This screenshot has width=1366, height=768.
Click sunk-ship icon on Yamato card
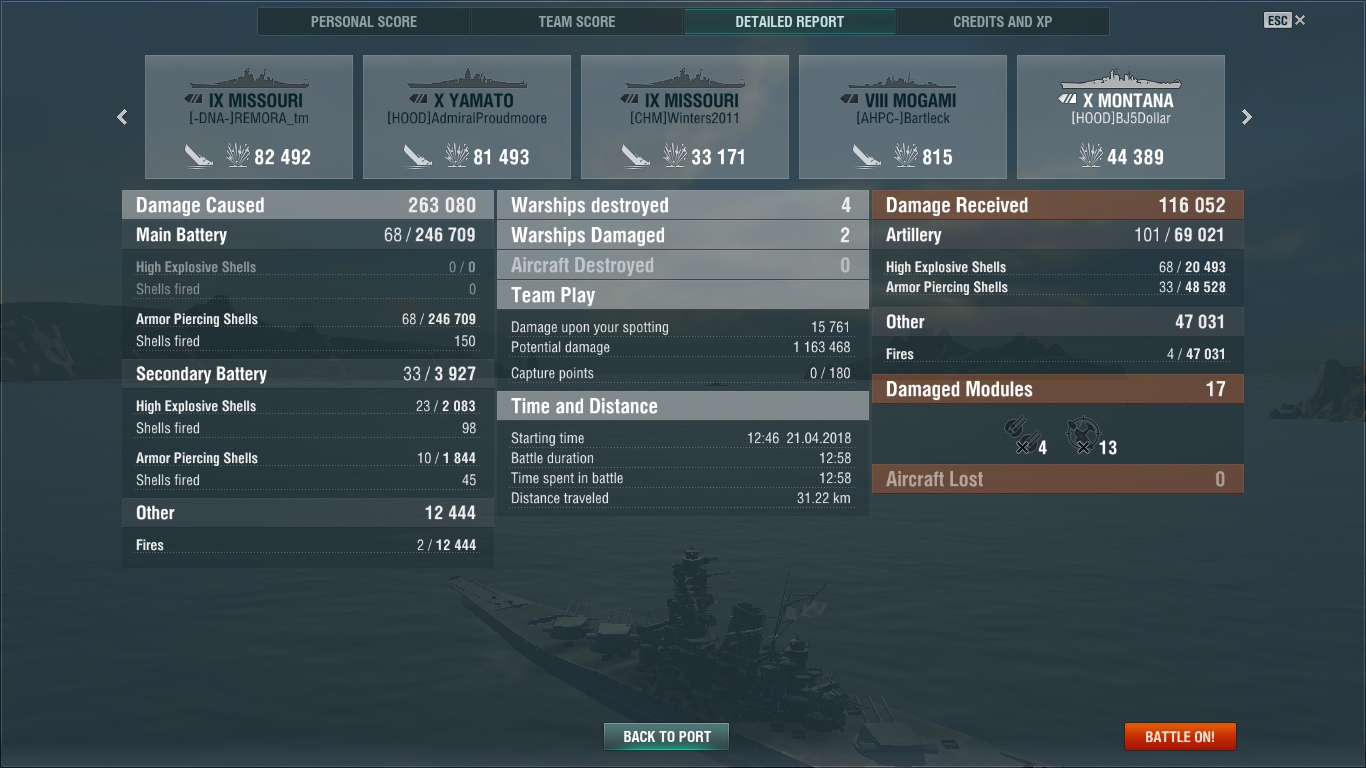point(417,155)
